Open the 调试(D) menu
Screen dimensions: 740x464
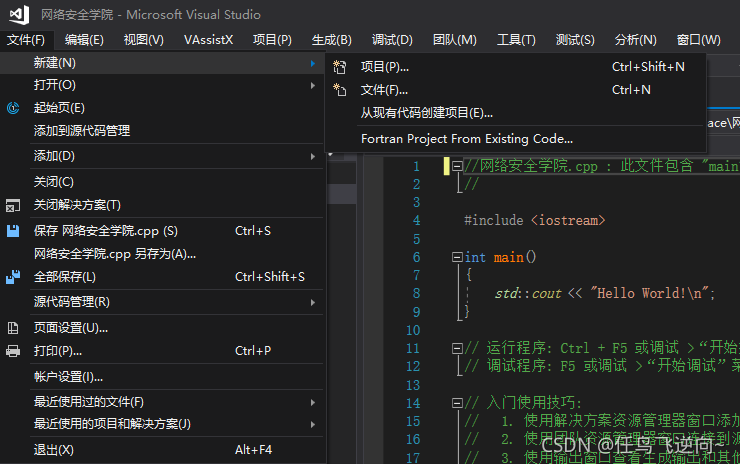point(392,40)
